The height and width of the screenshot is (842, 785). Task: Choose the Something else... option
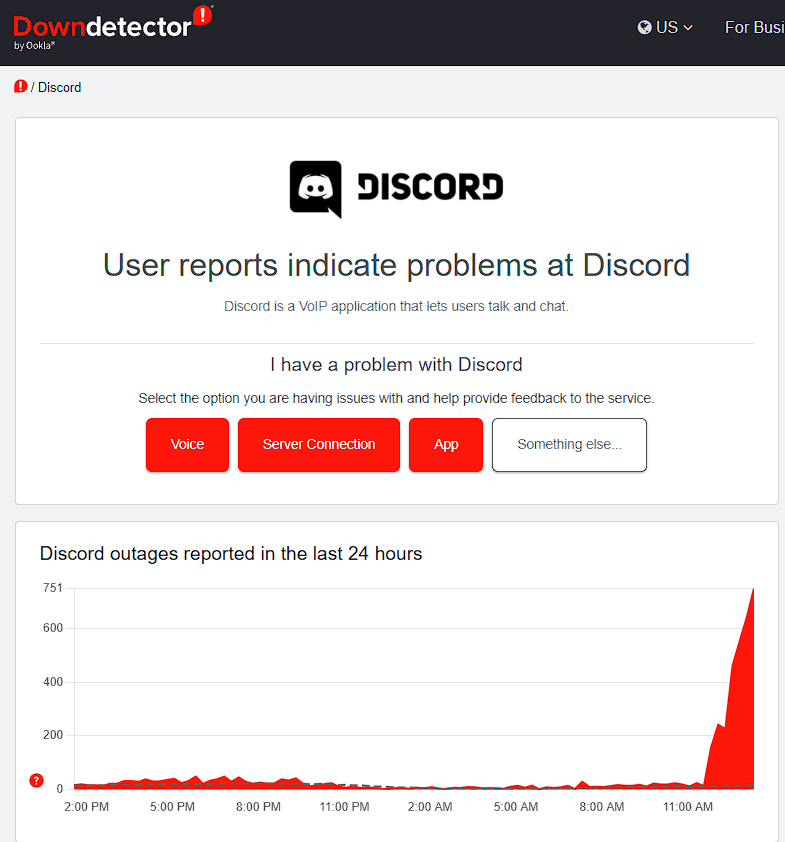pos(569,445)
